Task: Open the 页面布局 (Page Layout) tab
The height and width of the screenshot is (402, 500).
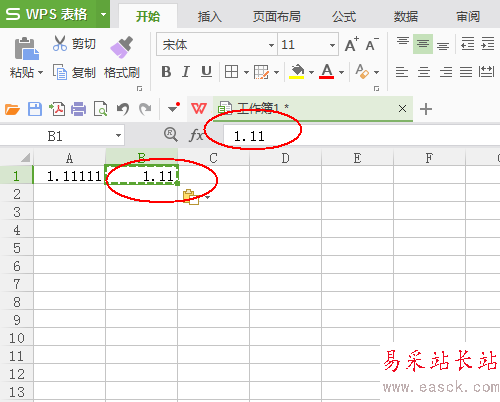Action: (277, 16)
